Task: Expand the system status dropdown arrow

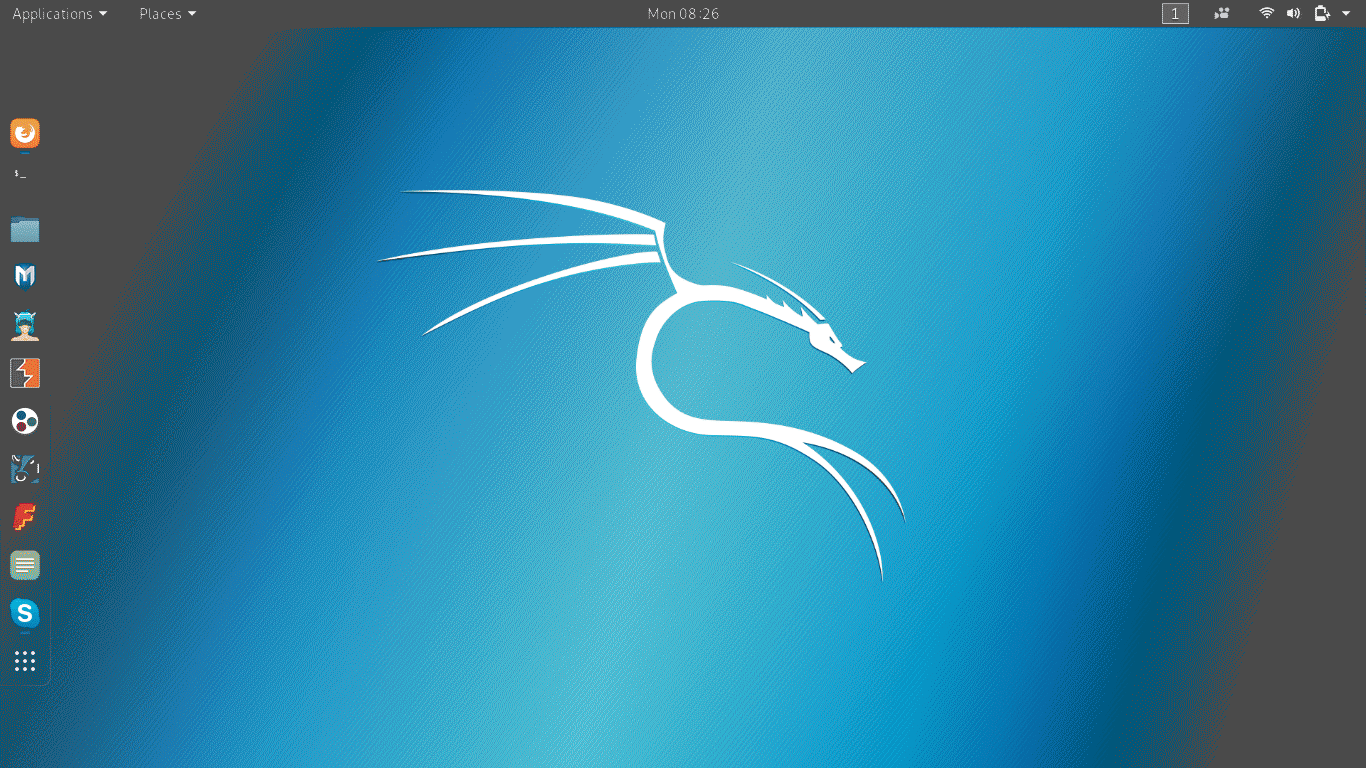Action: 1345,13
